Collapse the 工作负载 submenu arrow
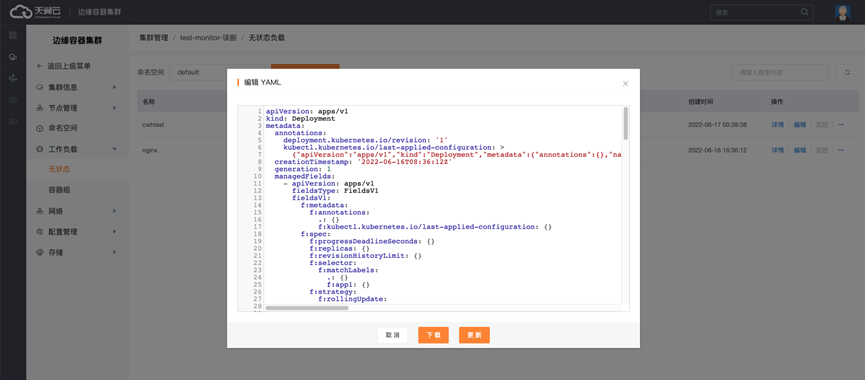This screenshot has width=865, height=380. click(114, 149)
